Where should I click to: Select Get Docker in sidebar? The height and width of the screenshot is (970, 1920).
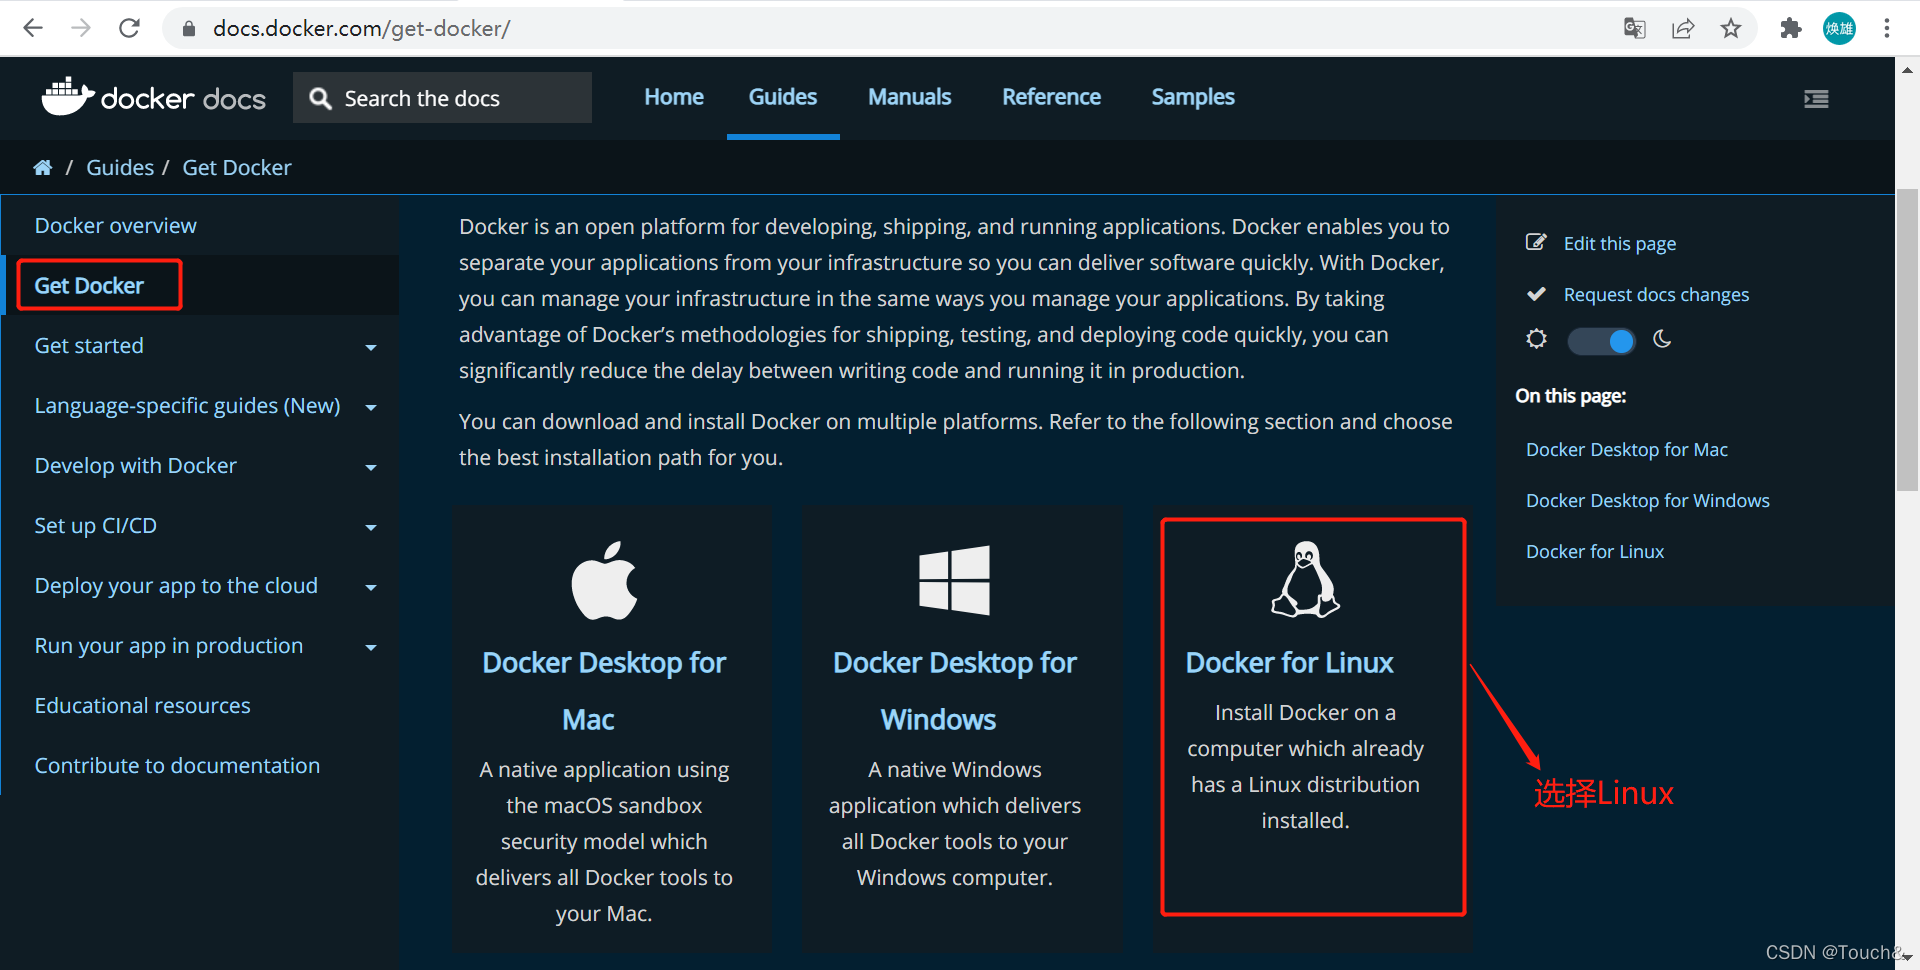89,285
